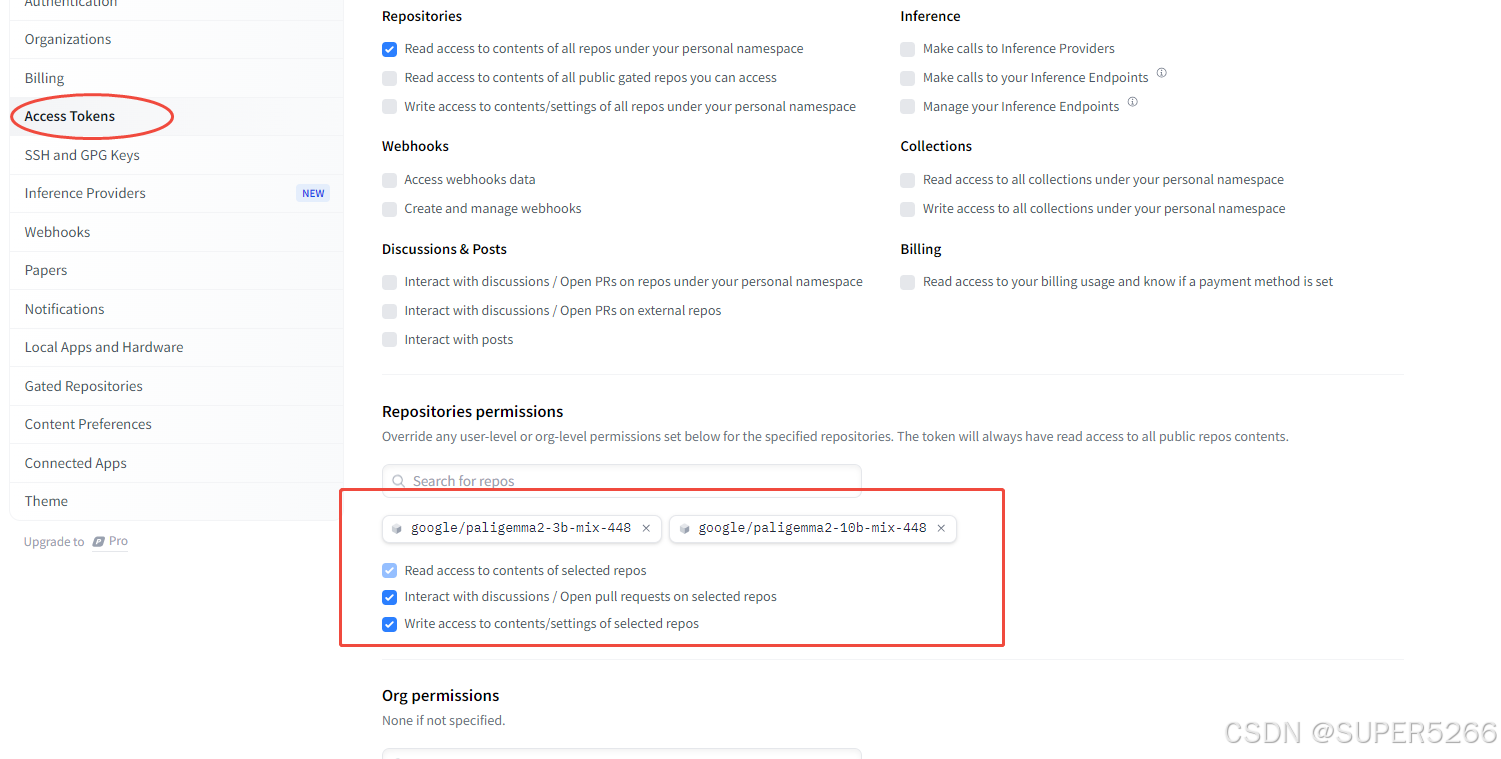Click the info icon after "Make calls to your Inference Endpoints"
1501x759 pixels.
pyautogui.click(x=1161, y=72)
